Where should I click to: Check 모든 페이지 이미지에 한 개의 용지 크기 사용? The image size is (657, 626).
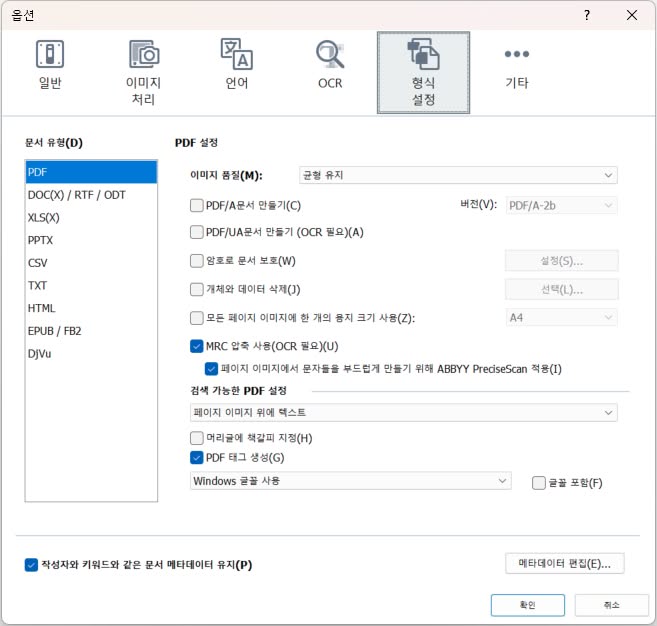197,318
